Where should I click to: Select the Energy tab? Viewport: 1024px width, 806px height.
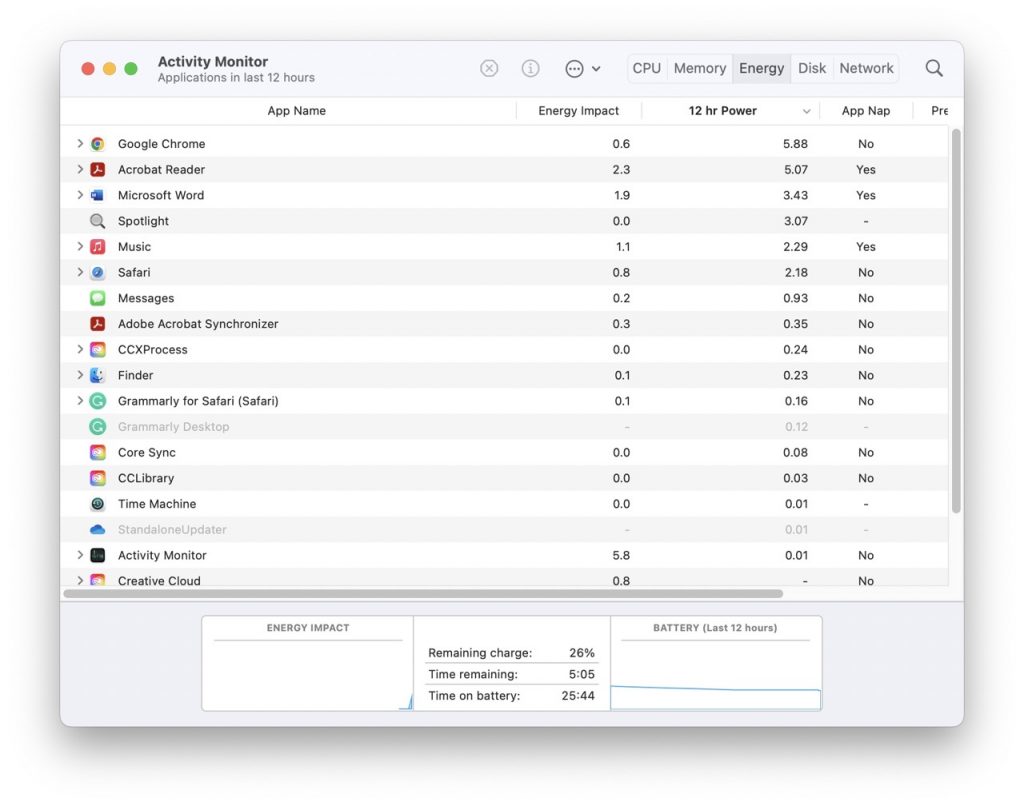(x=761, y=68)
